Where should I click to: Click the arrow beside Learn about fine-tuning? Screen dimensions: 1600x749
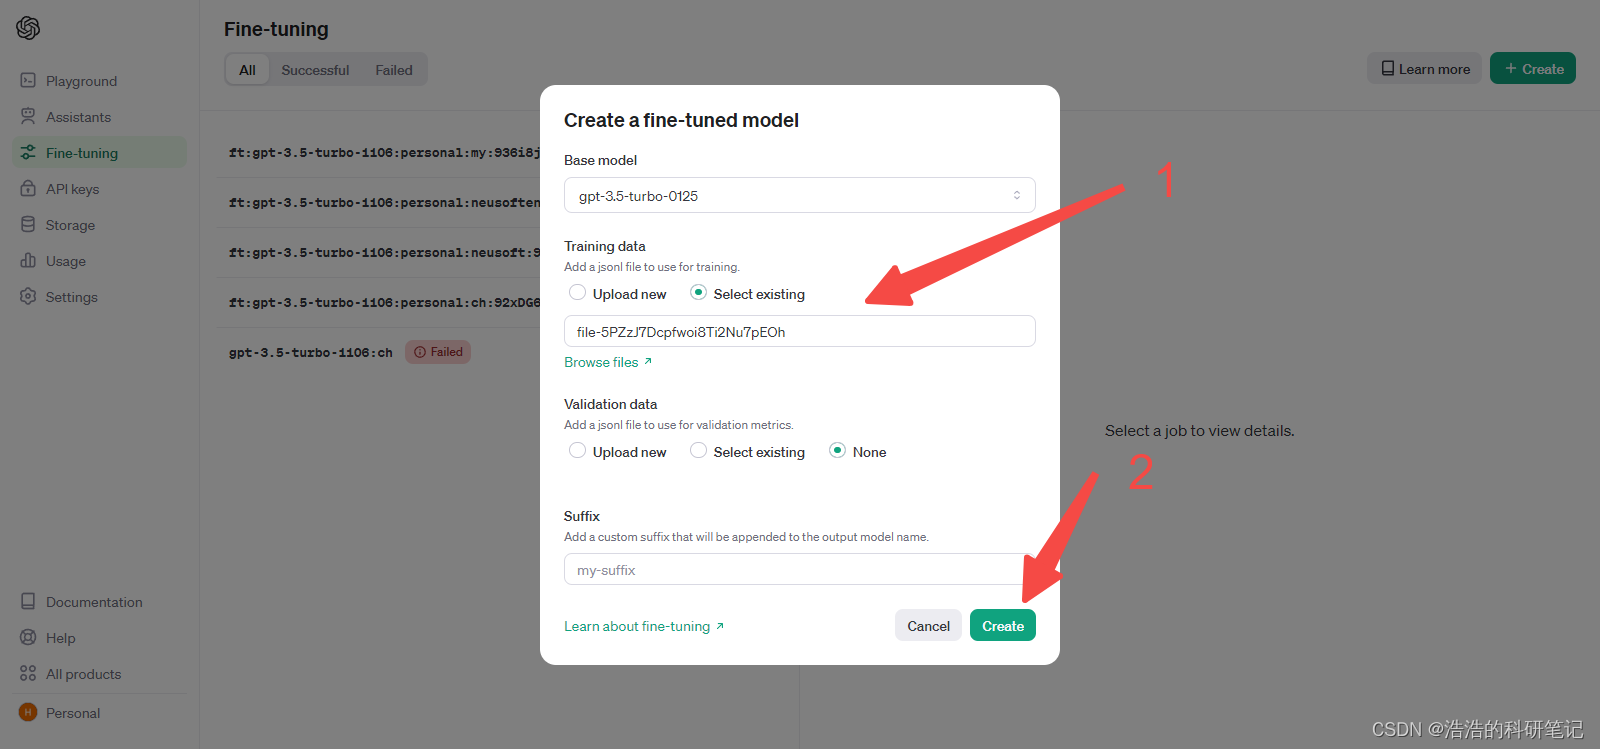[x=720, y=626]
